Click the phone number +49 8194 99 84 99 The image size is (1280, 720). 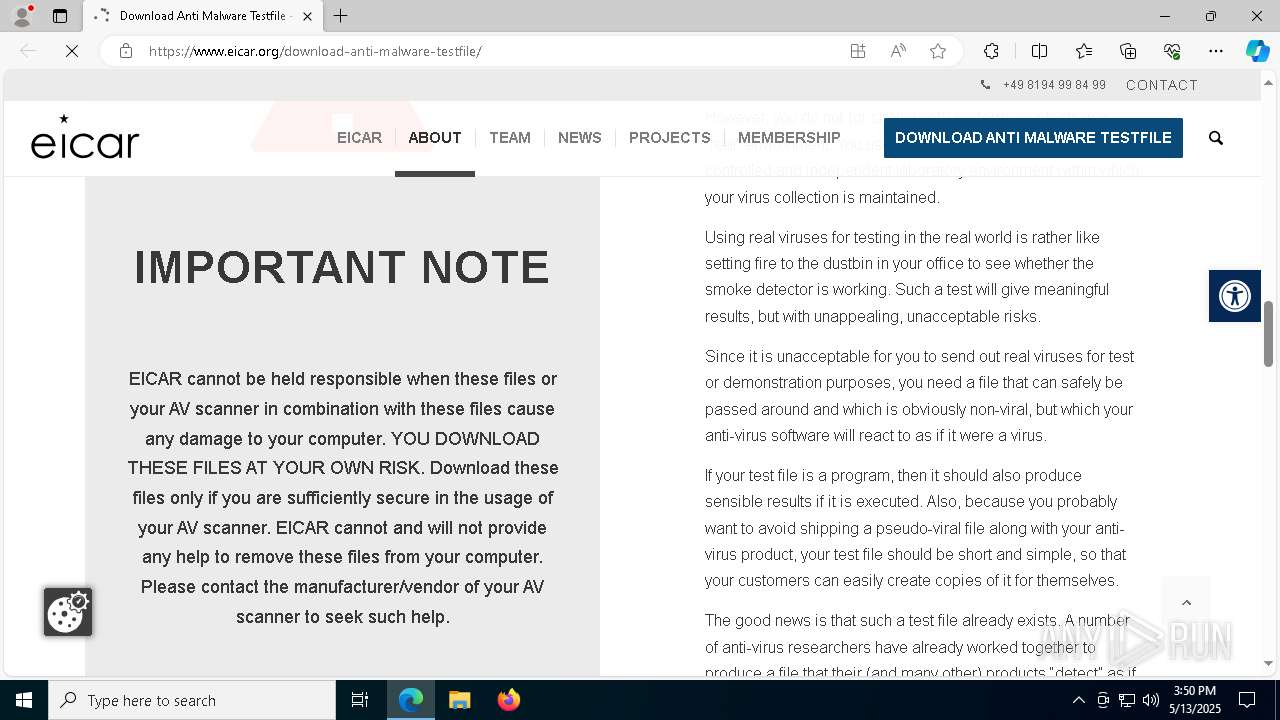tap(1054, 85)
